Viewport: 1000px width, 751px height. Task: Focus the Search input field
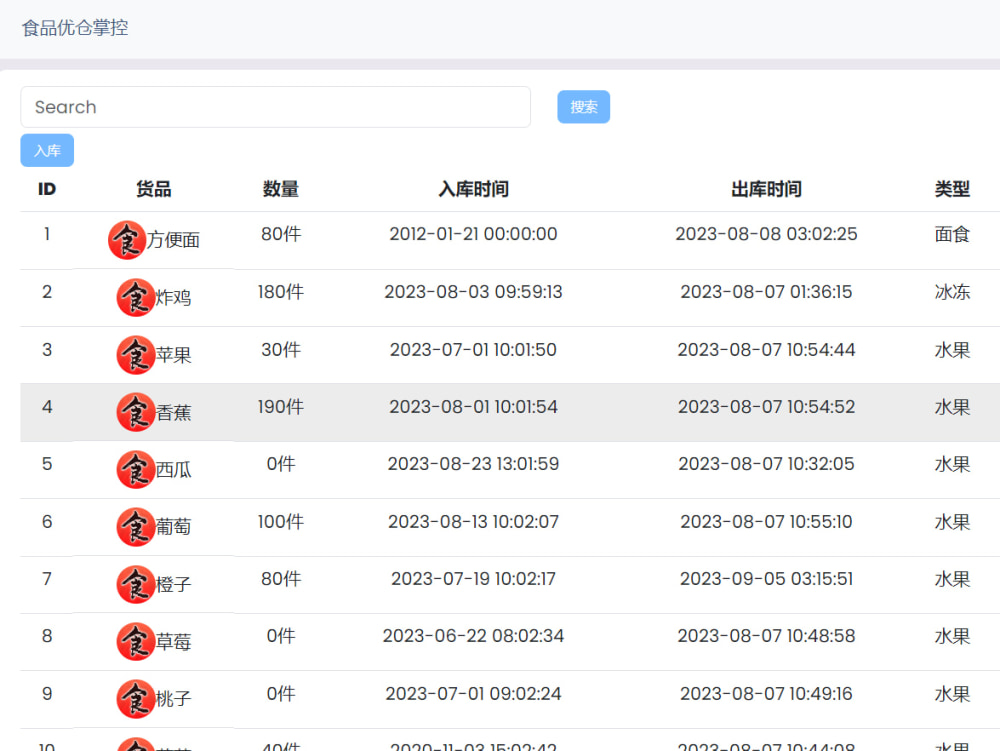(276, 107)
